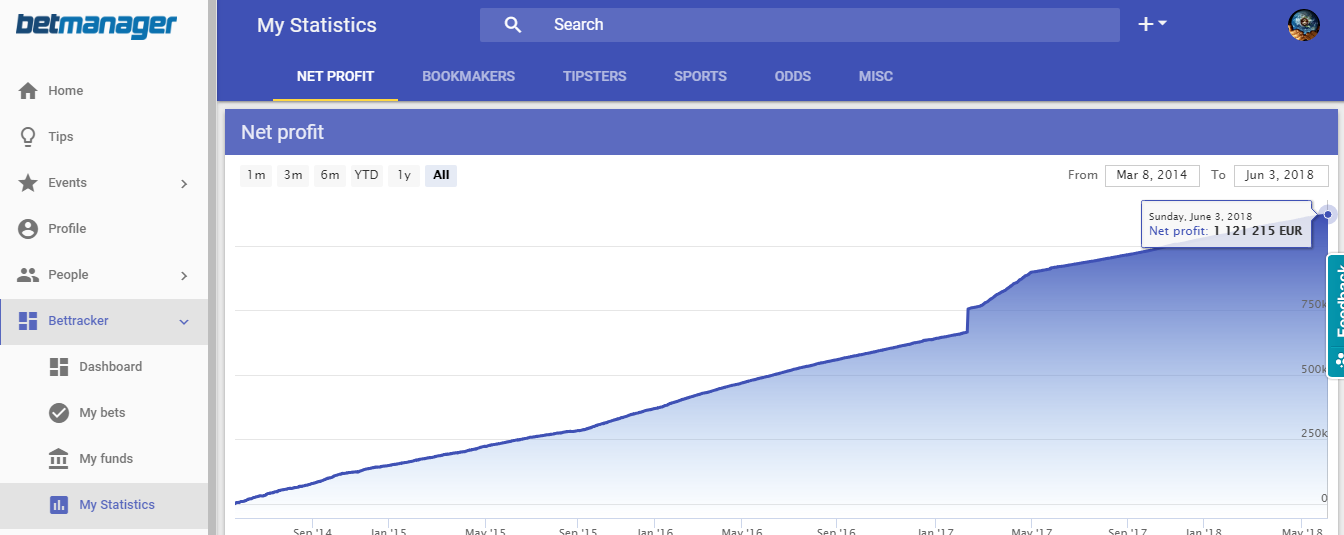
Task: Expand the People submenu arrow
Action: 184,275
